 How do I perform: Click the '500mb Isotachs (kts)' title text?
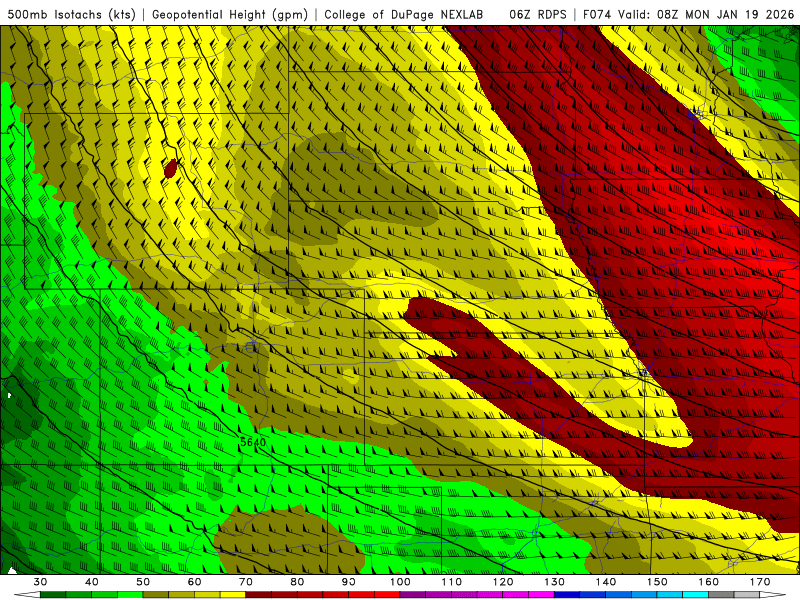[x=72, y=14]
